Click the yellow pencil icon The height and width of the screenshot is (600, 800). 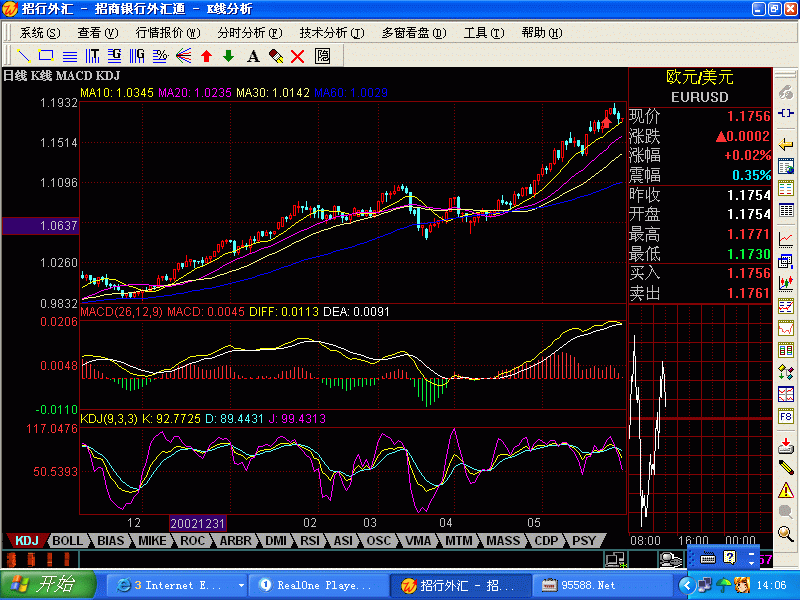click(786, 467)
